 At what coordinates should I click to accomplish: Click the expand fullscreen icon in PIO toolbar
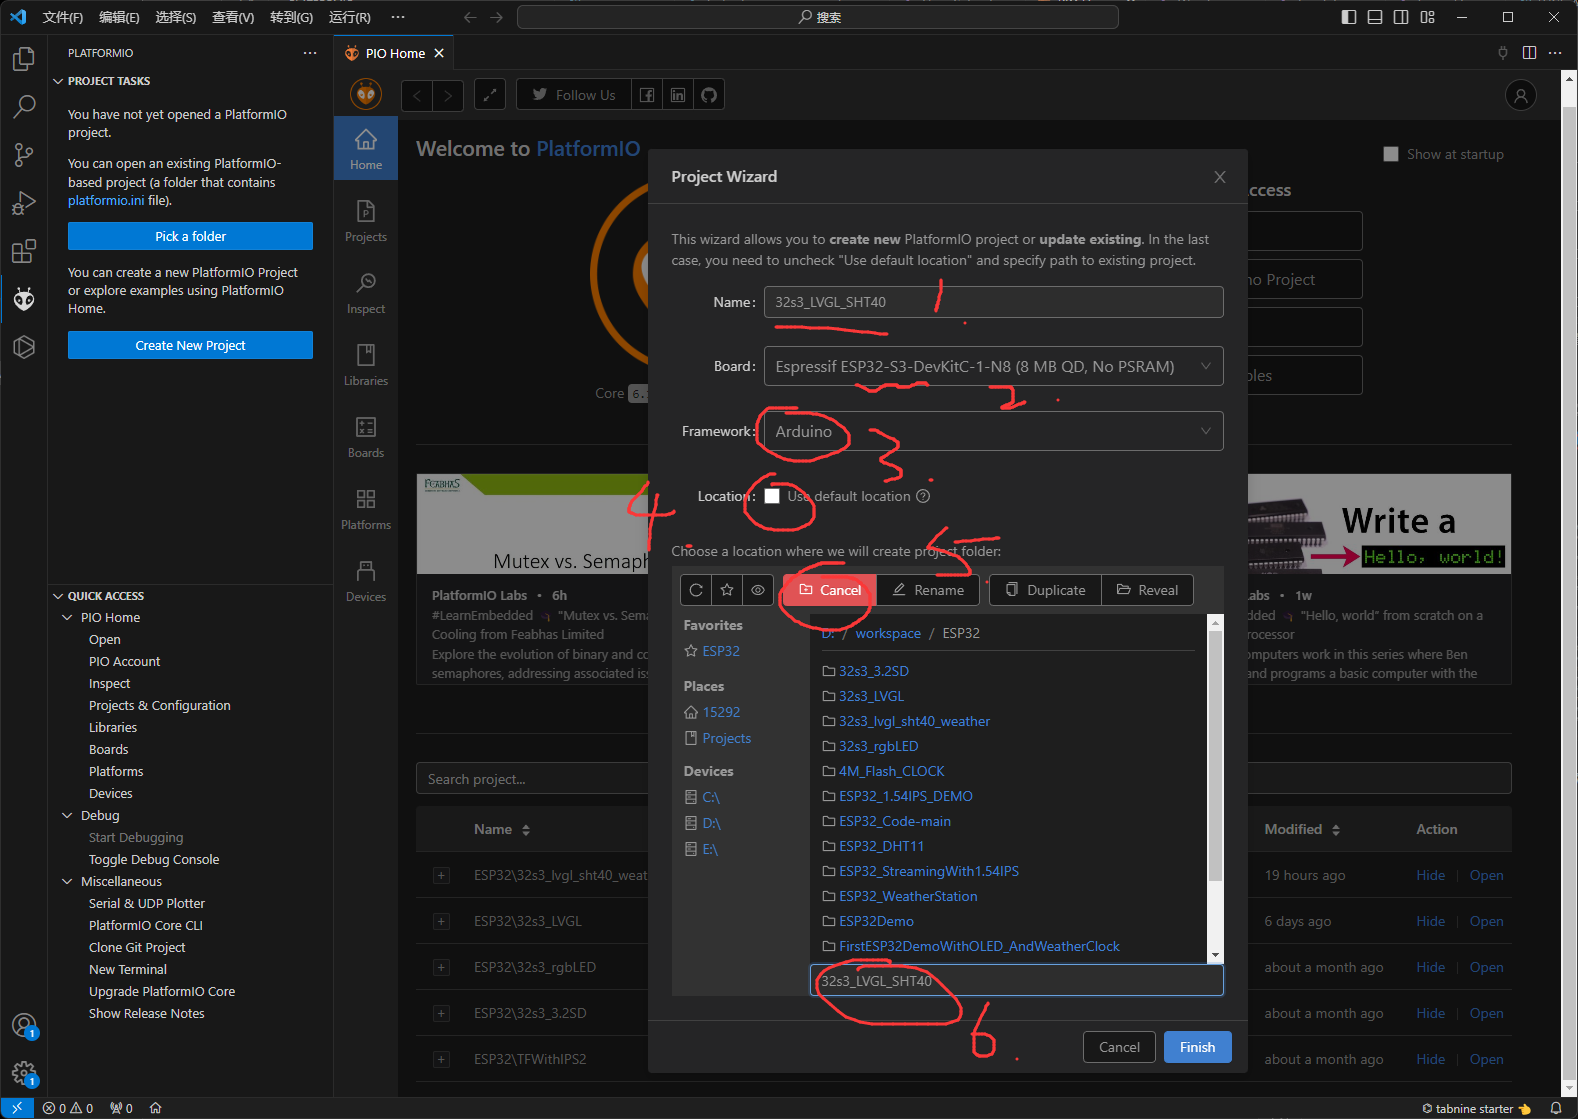489,95
